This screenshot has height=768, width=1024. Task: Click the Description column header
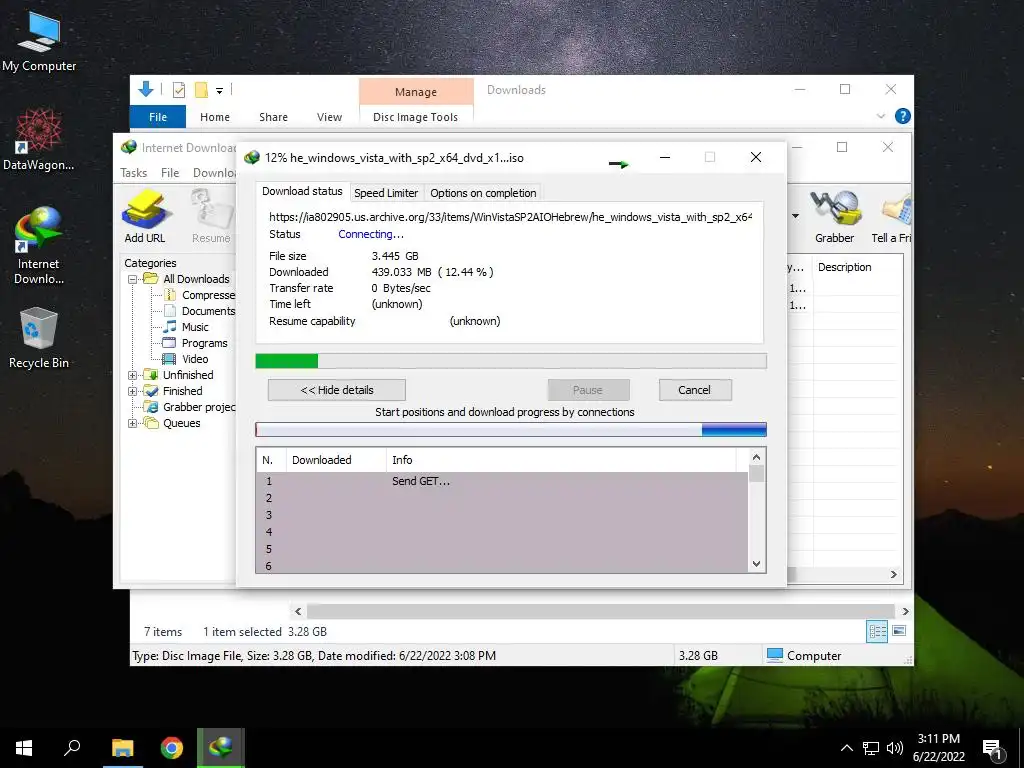tap(857, 267)
